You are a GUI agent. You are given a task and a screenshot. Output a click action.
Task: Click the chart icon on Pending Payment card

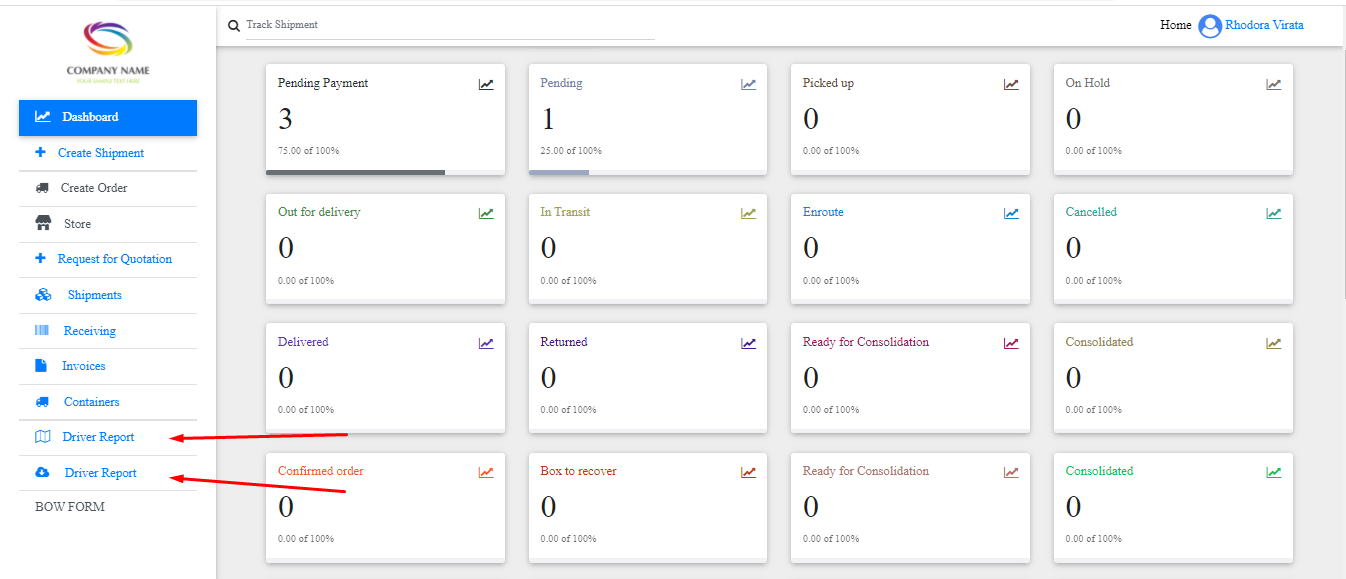[x=486, y=84]
